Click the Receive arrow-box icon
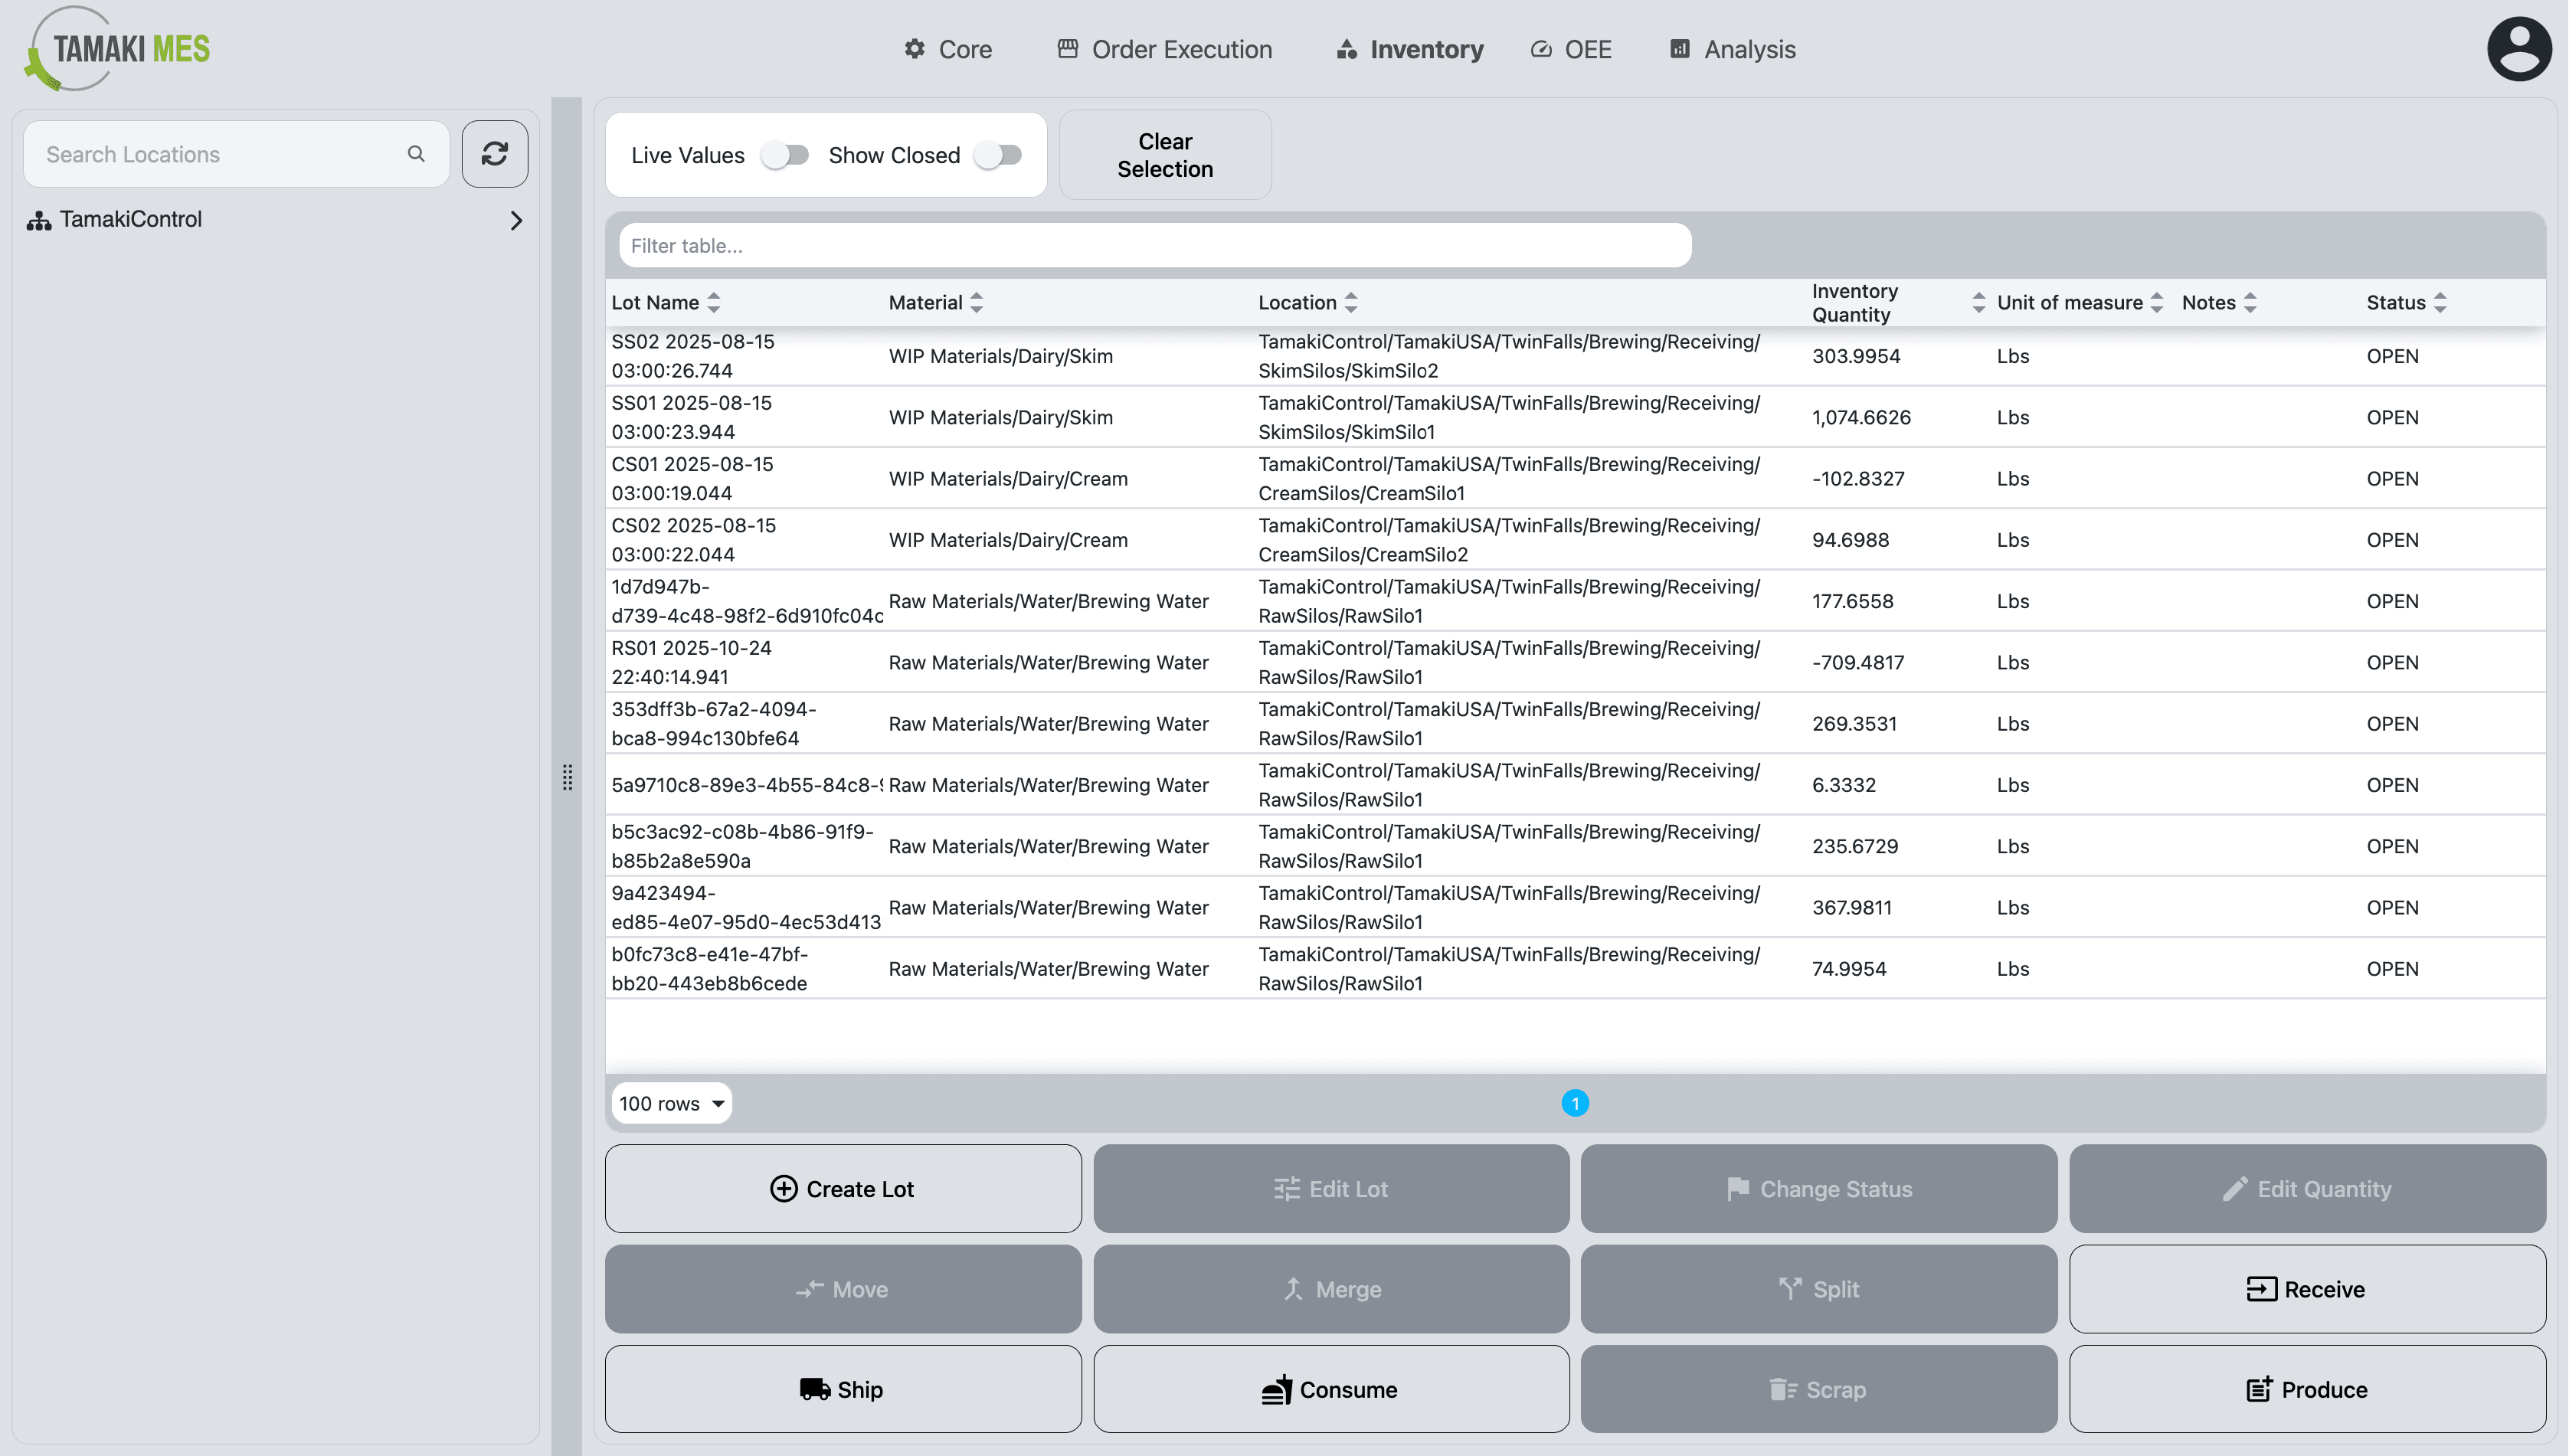2569x1456 pixels. pos(2262,1290)
